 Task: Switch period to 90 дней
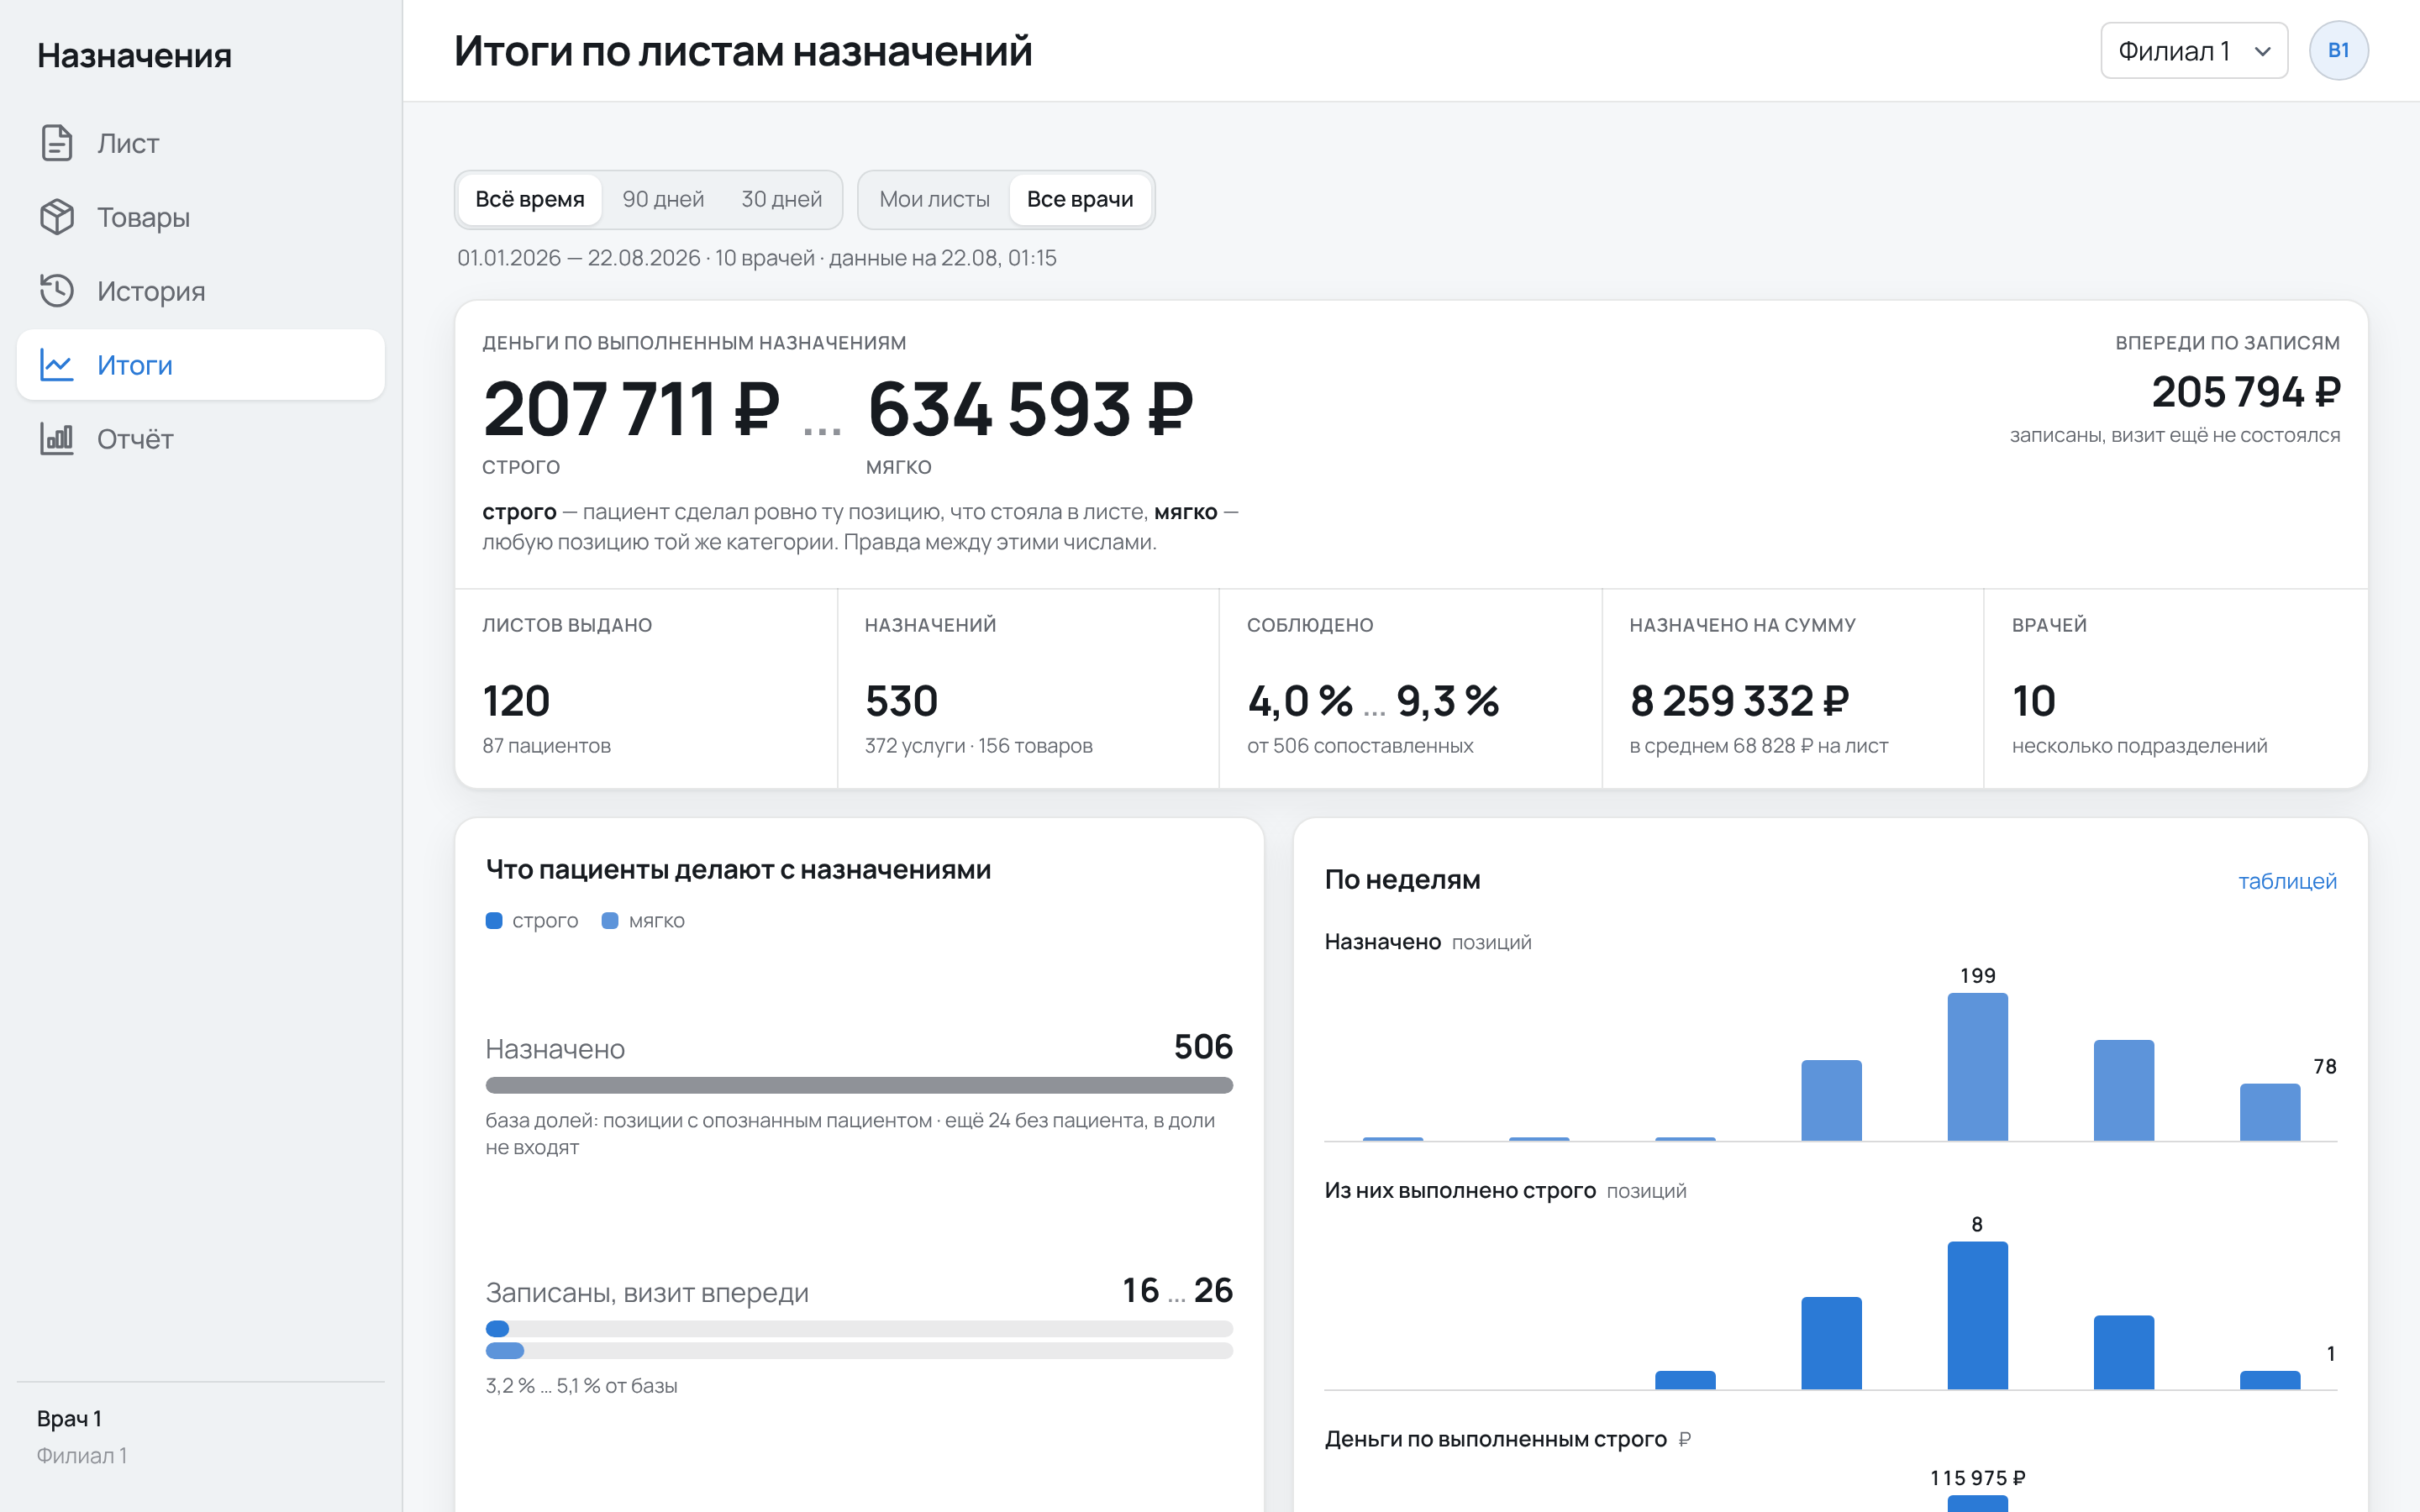click(x=663, y=199)
